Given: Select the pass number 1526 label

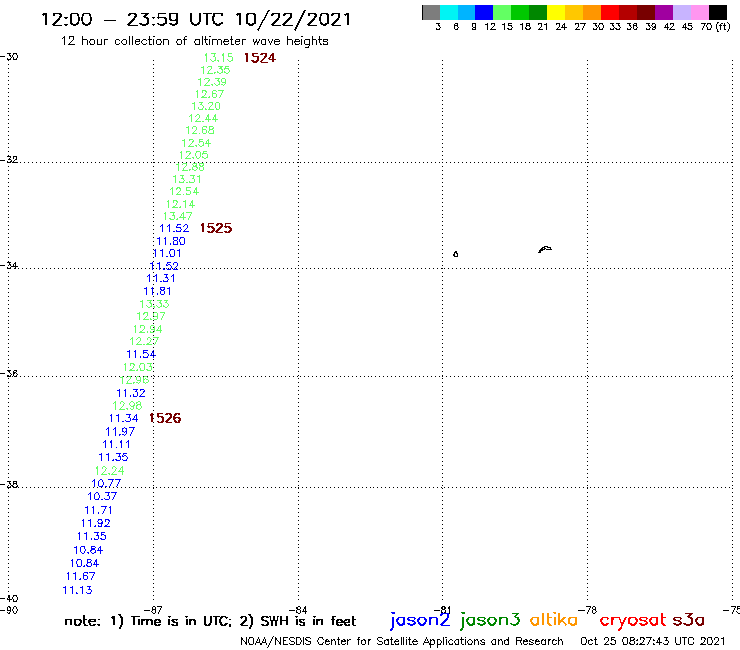Looking at the screenshot, I should pyautogui.click(x=165, y=418).
